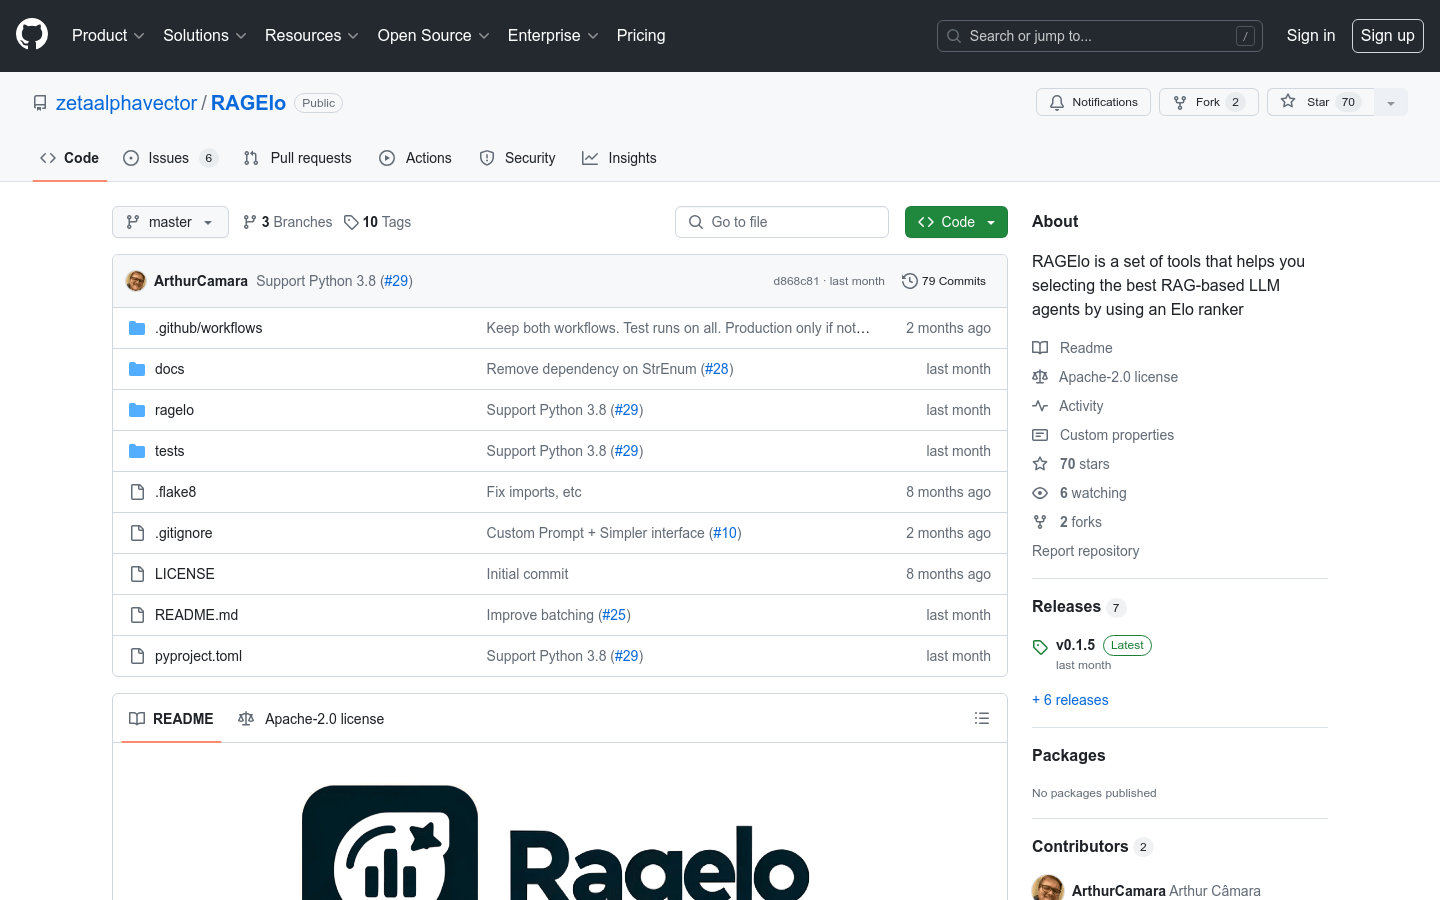This screenshot has height=900, width=1440.
Task: Click the Report repository link
Action: (1085, 551)
